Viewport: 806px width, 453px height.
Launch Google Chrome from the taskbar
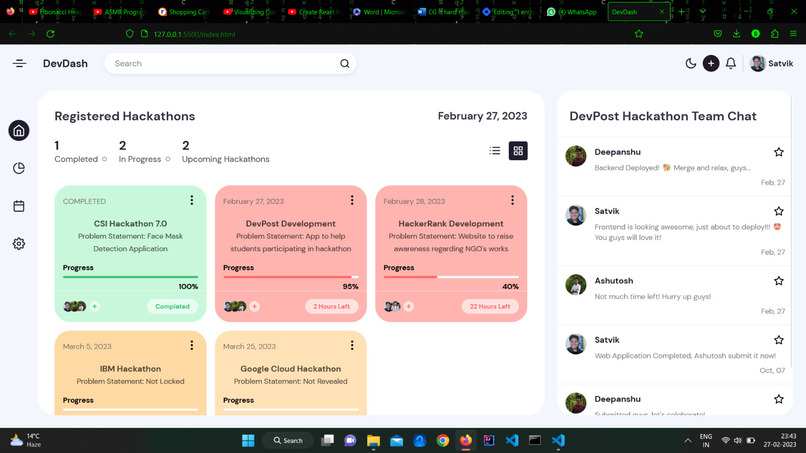pos(443,441)
